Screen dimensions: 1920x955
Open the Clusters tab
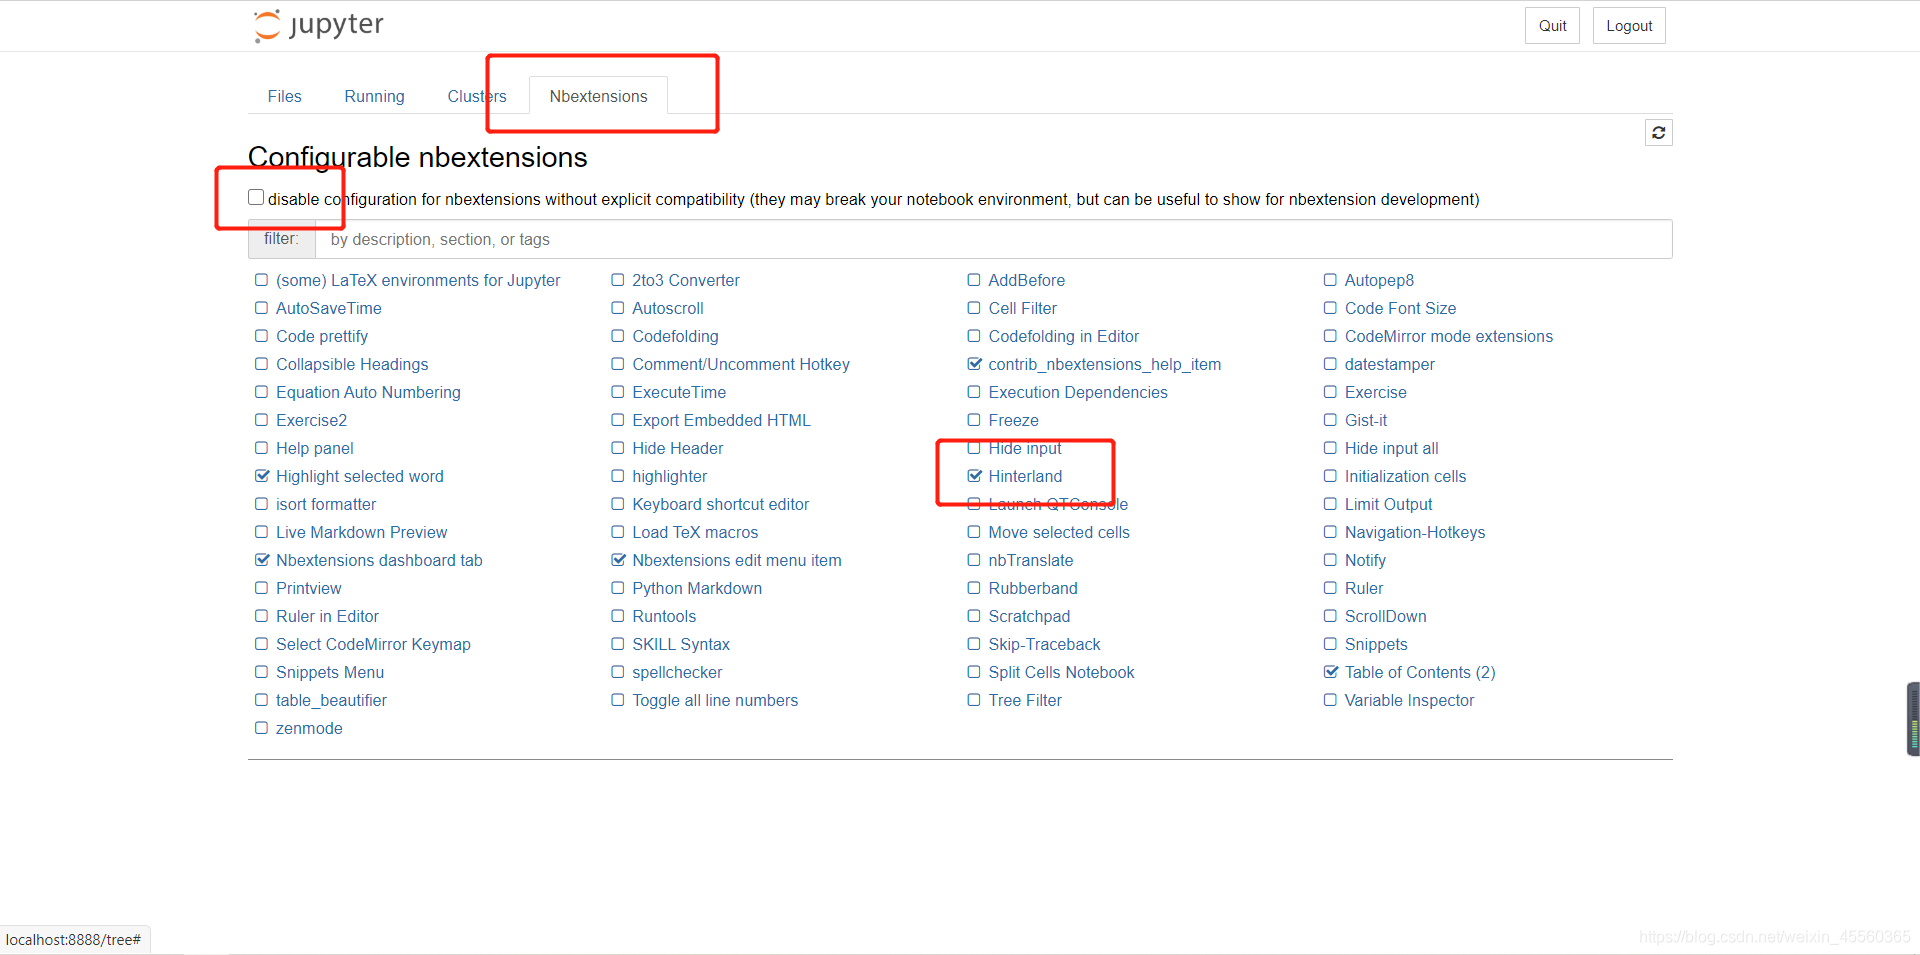476,96
